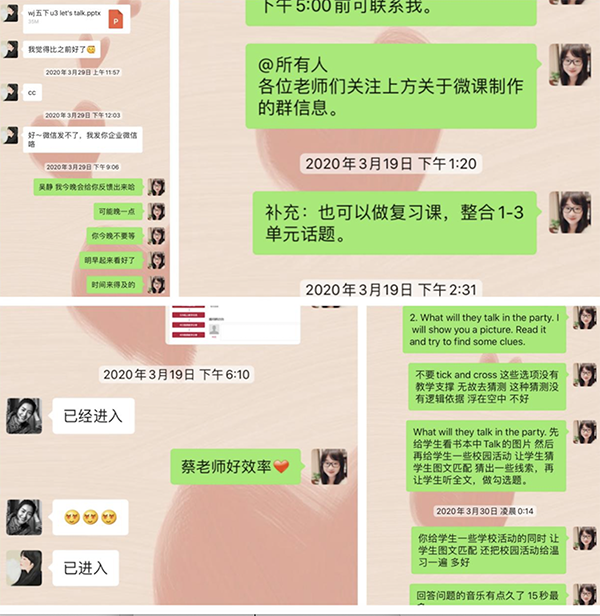Open avatar beside the 已进入 message
The width and height of the screenshot is (600, 616).
(24, 568)
